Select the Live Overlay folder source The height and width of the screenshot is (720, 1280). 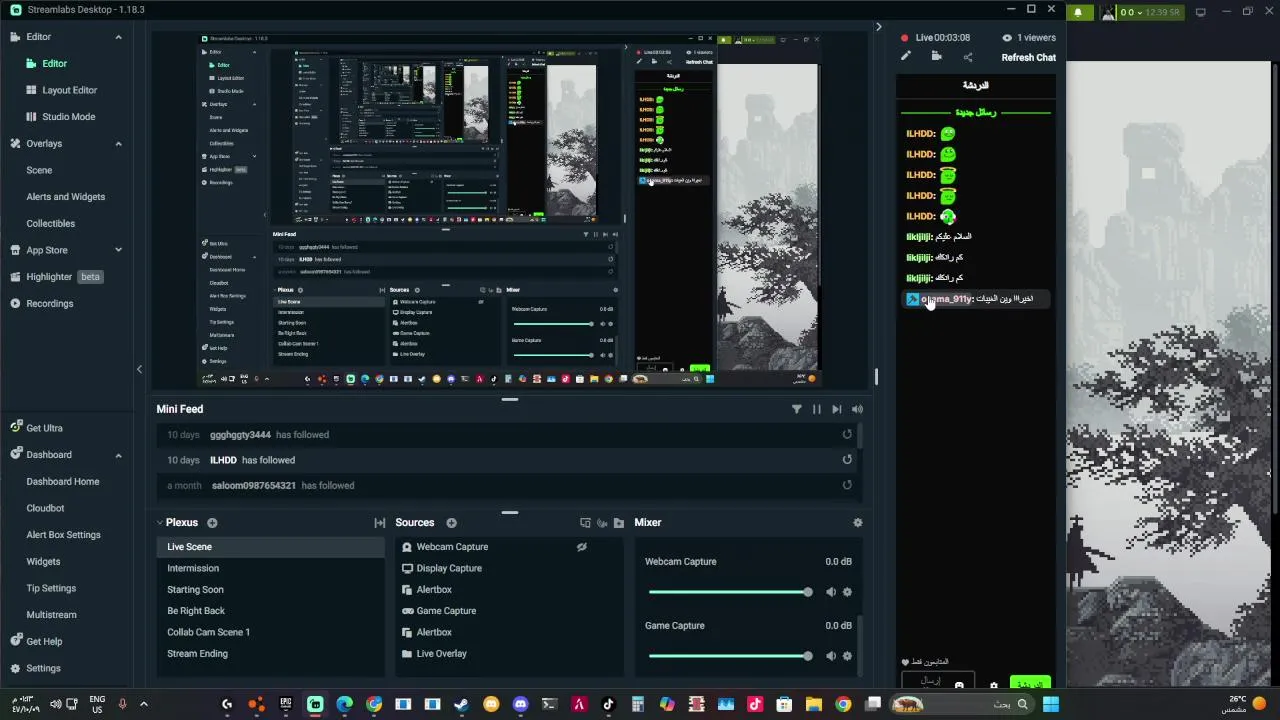(508, 654)
